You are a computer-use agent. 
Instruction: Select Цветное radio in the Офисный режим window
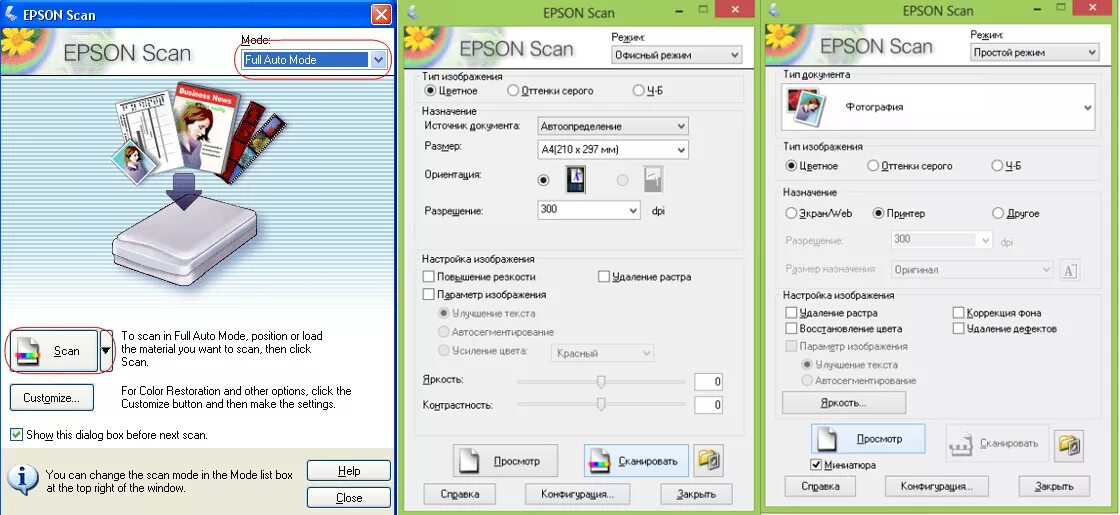(x=430, y=91)
